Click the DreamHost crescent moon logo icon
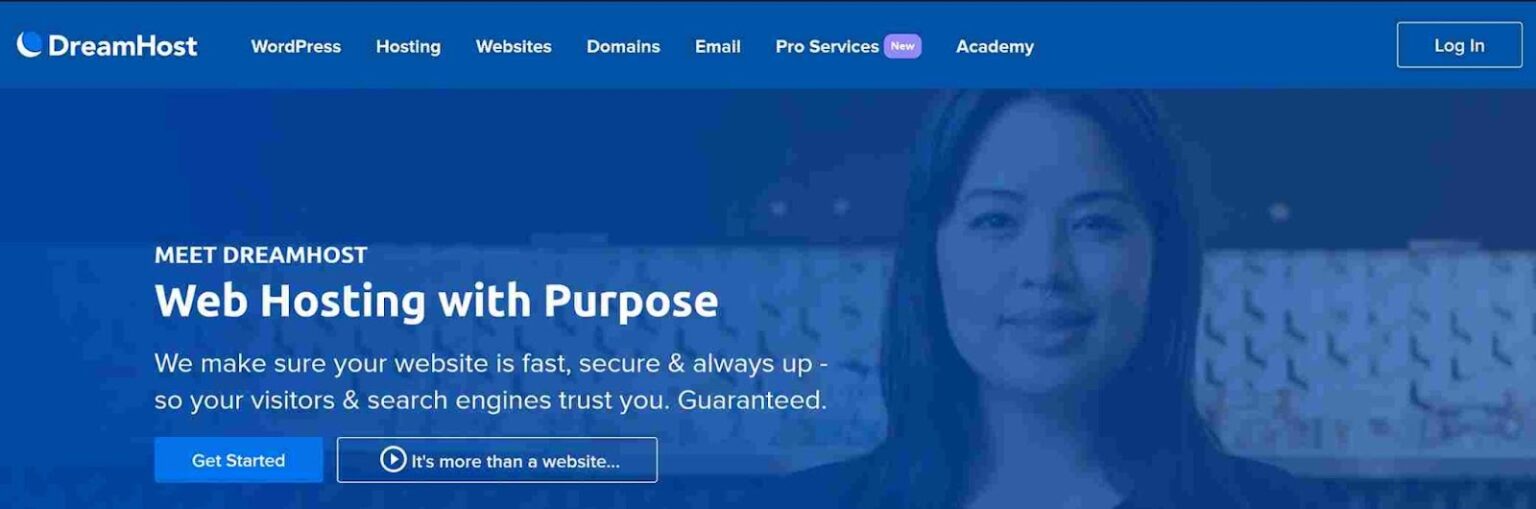Image resolution: width=1536 pixels, height=509 pixels. point(29,44)
